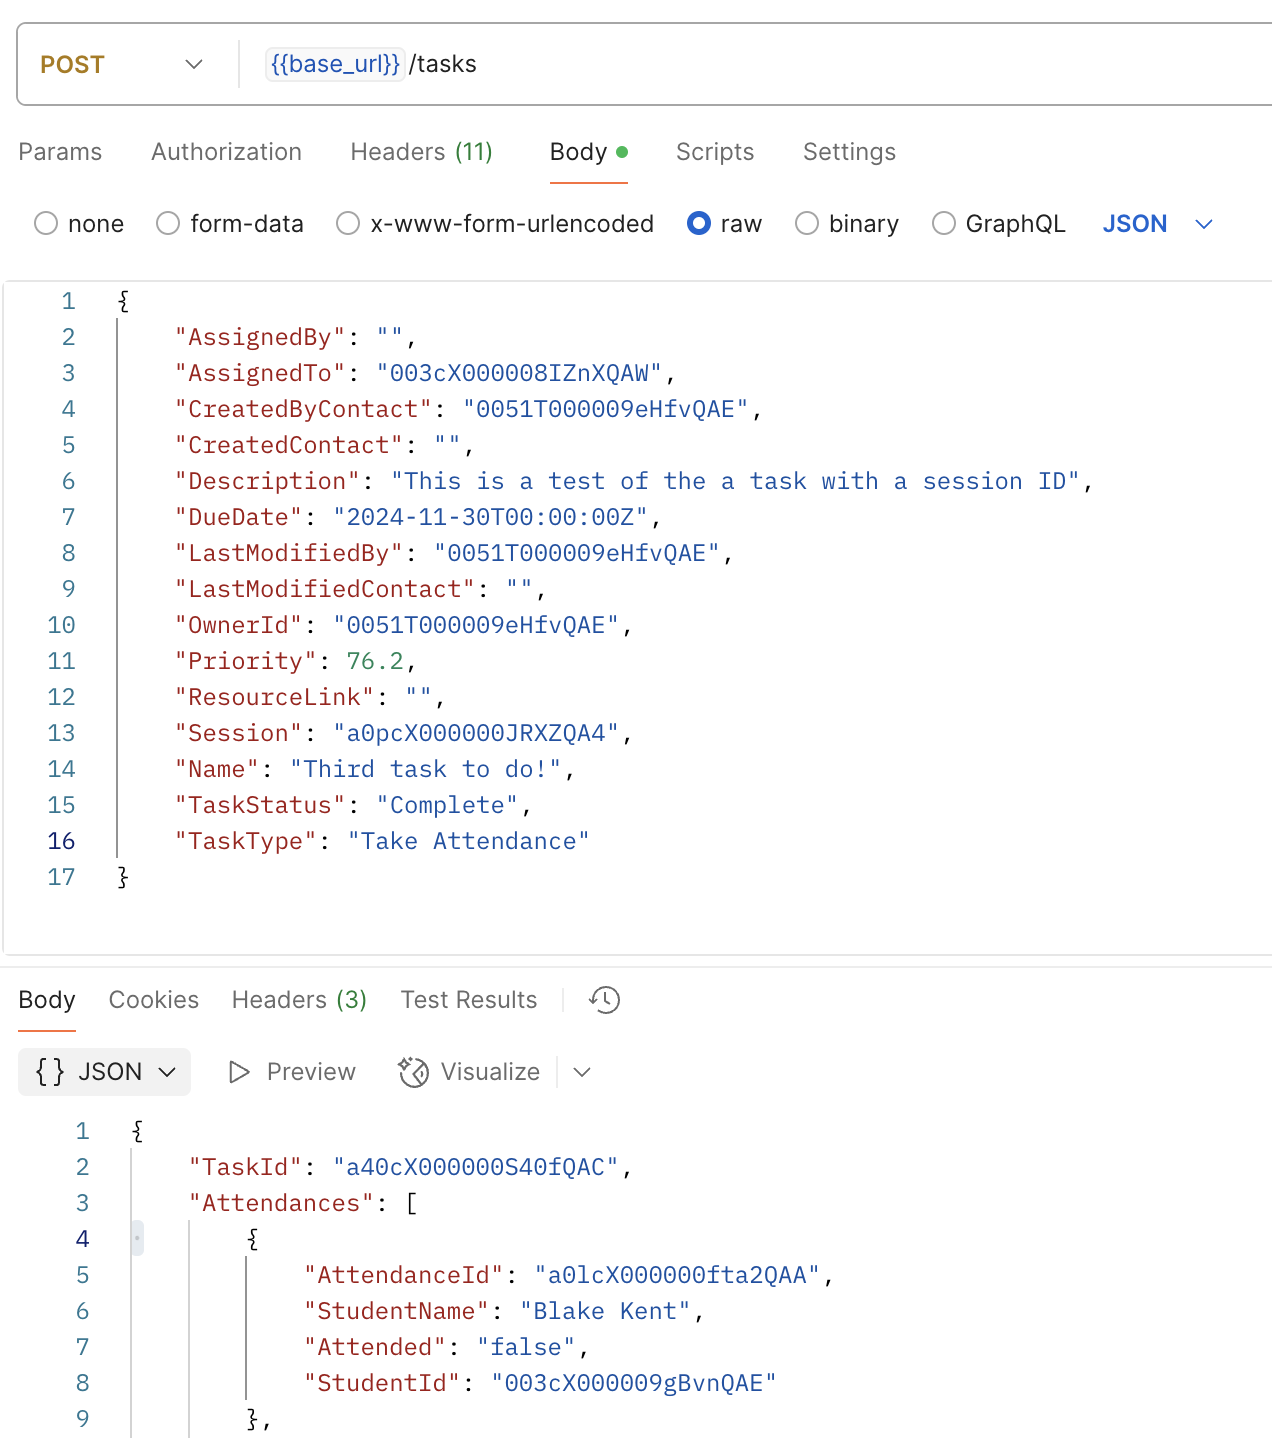Image resolution: width=1272 pixels, height=1438 pixels.
Task: Click the Priority value 76.2
Action: (375, 661)
